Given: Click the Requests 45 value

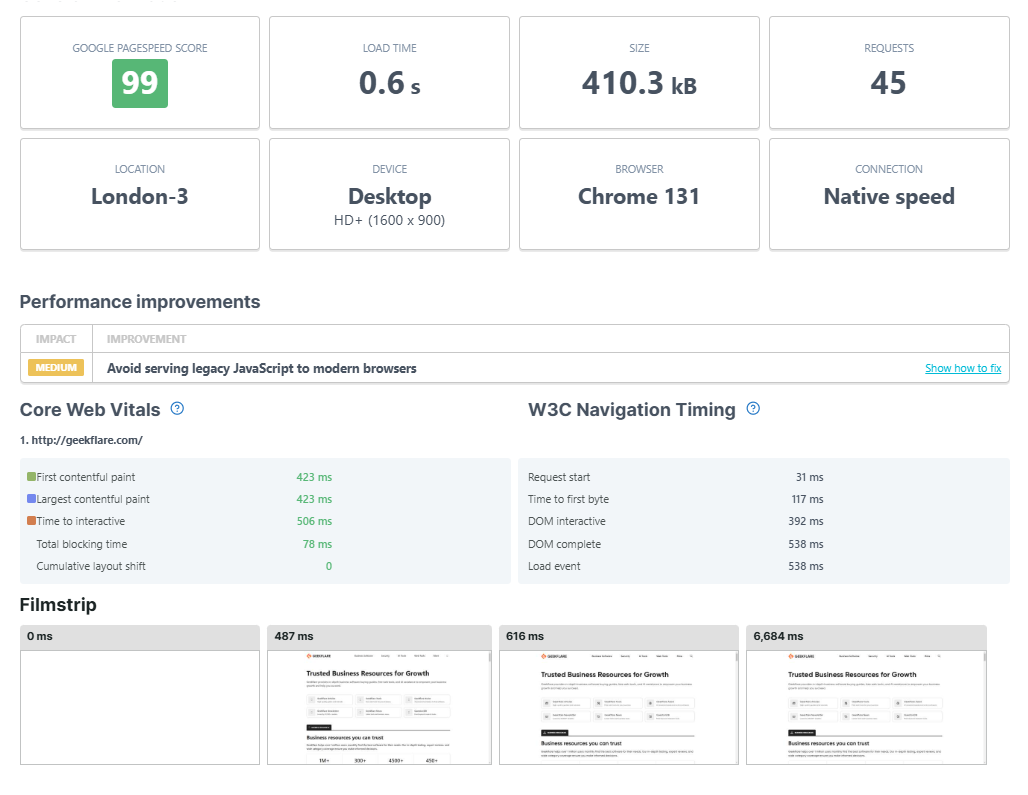Looking at the screenshot, I should tap(888, 83).
